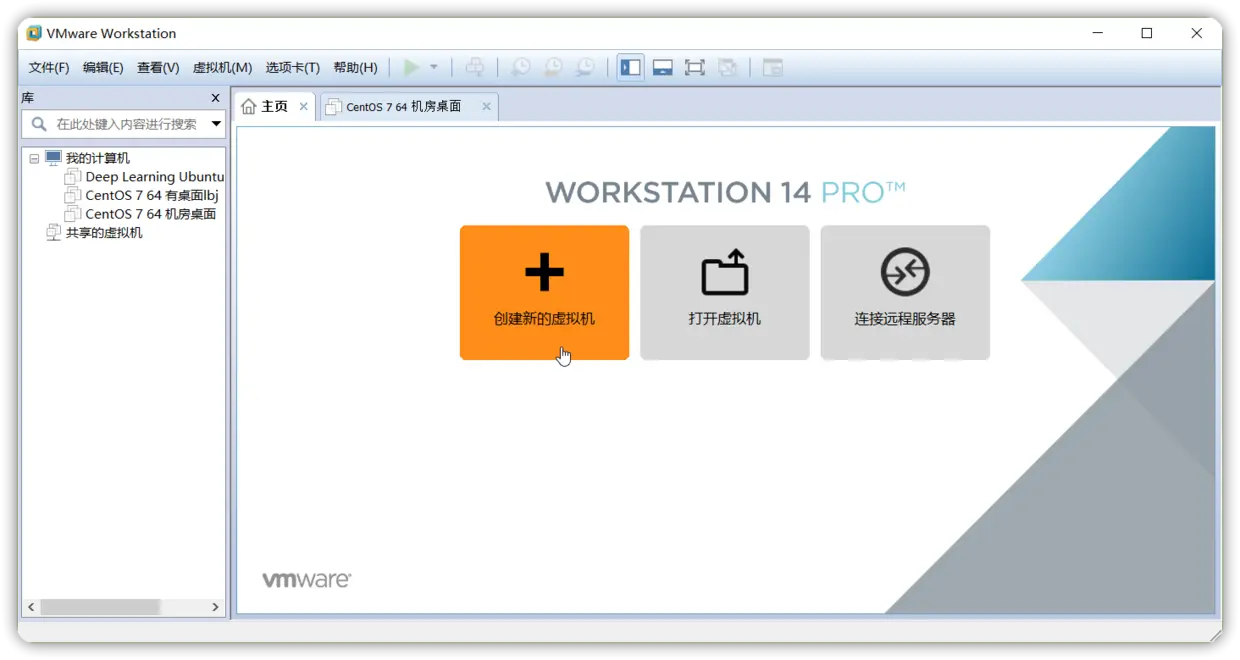Click the VMware Workstation title bar app icon
Screen dimensions: 1240x660
pyautogui.click(x=34, y=33)
